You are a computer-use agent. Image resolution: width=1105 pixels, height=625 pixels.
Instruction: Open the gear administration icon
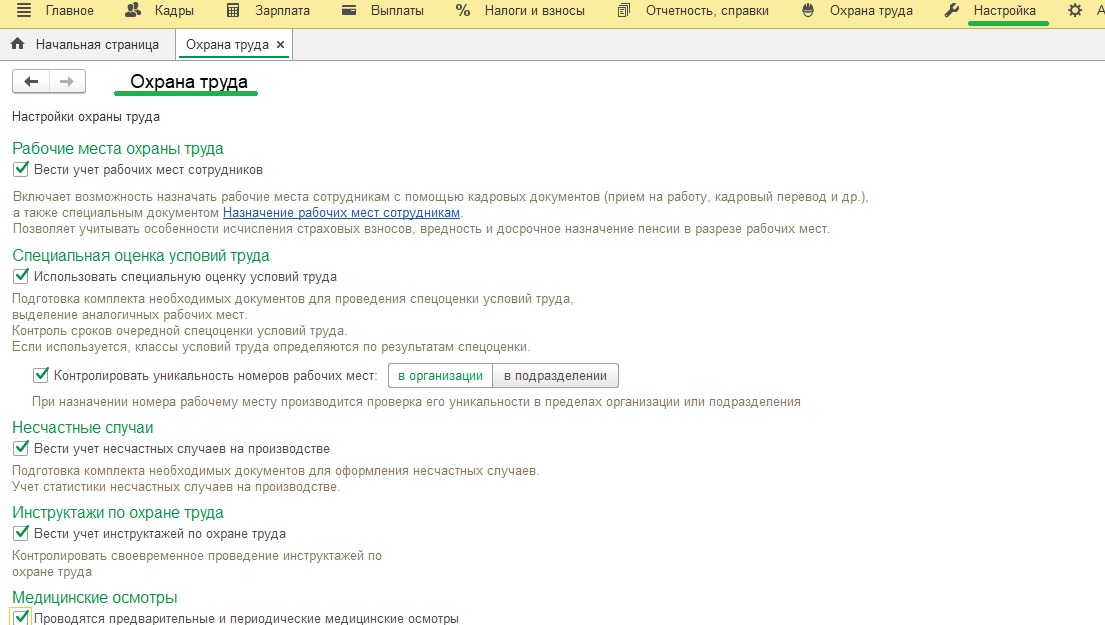1075,11
